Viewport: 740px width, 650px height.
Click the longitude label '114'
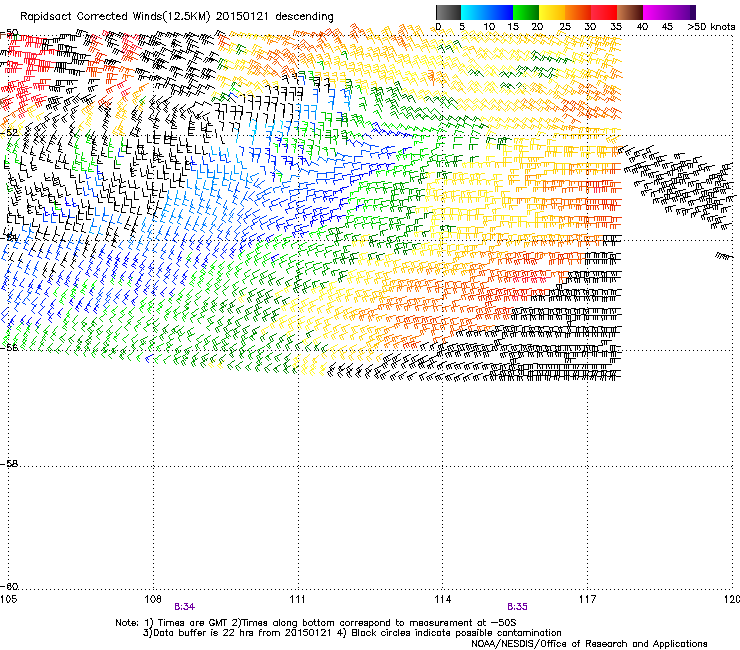442,599
